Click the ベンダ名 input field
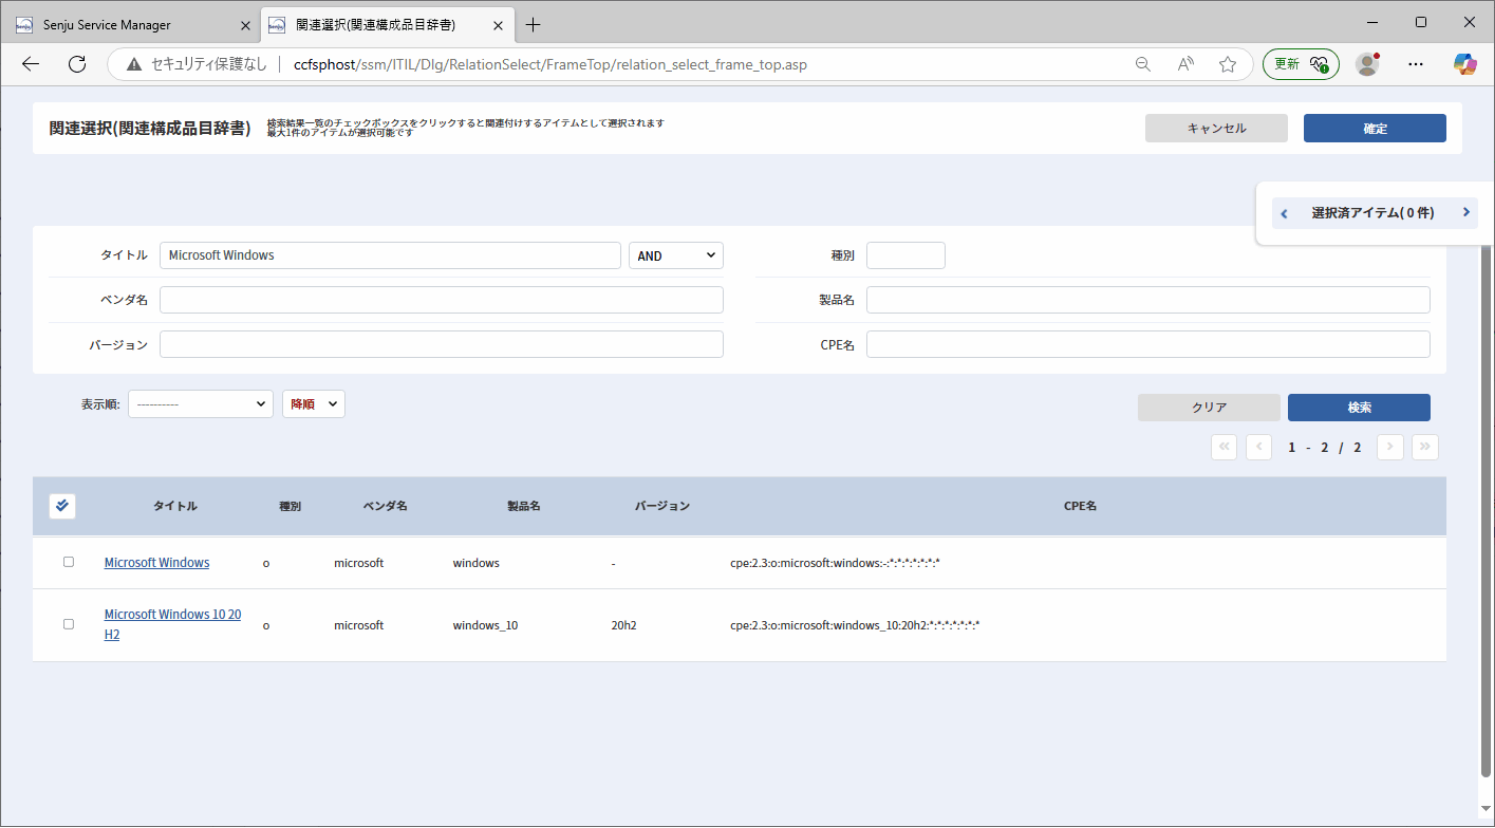 (x=441, y=300)
